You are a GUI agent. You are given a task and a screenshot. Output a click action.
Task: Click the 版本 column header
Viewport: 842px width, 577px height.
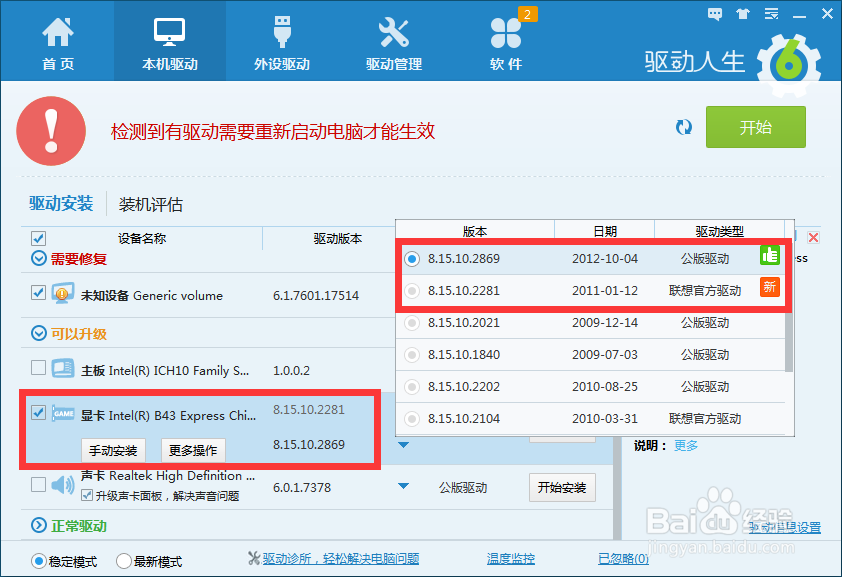[475, 231]
